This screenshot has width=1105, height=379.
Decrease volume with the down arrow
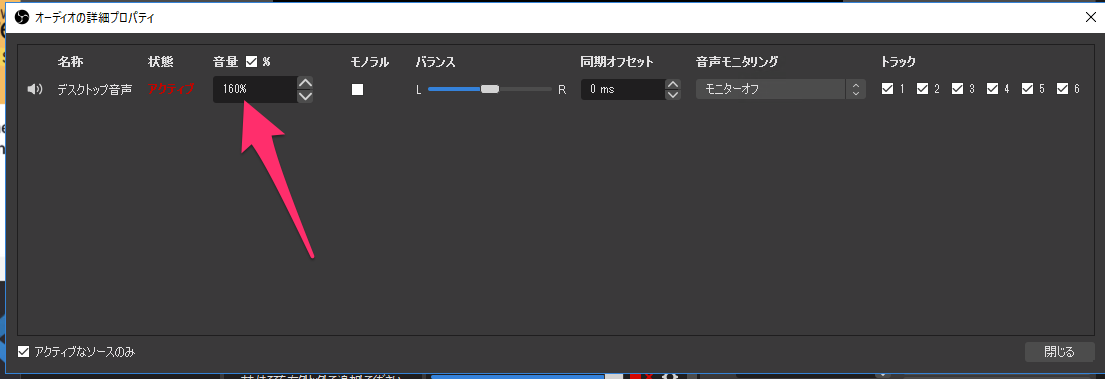[x=305, y=97]
